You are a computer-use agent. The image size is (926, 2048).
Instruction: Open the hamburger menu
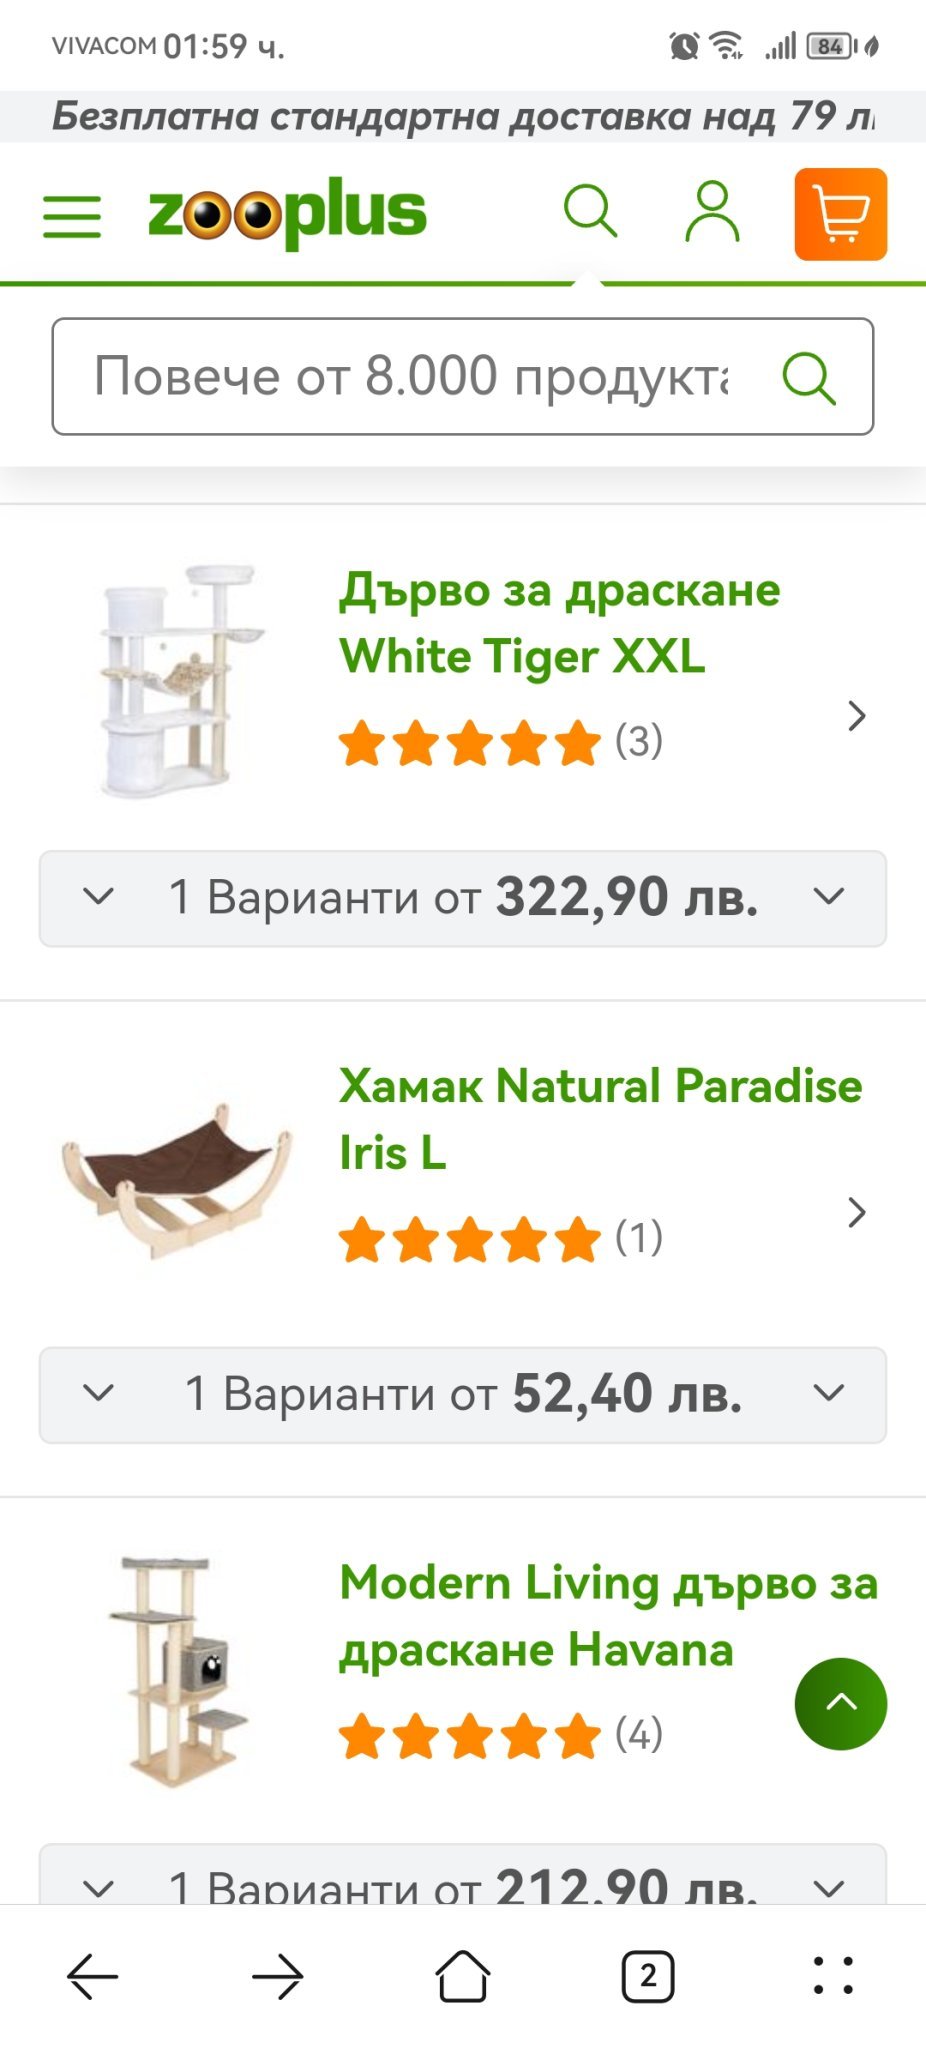click(72, 216)
